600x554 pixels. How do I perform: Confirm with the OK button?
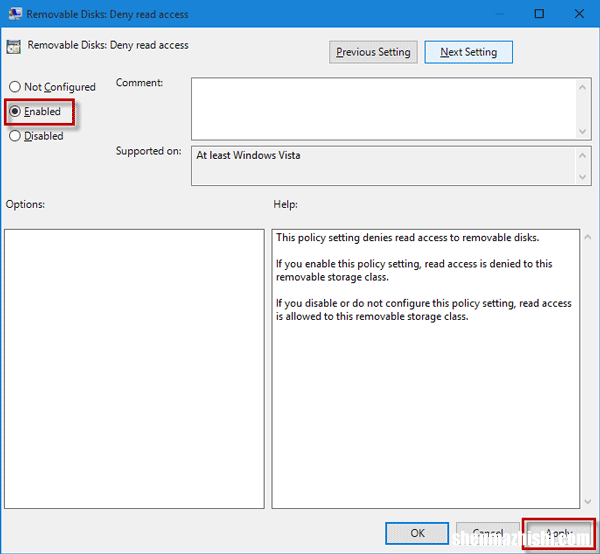[x=417, y=533]
